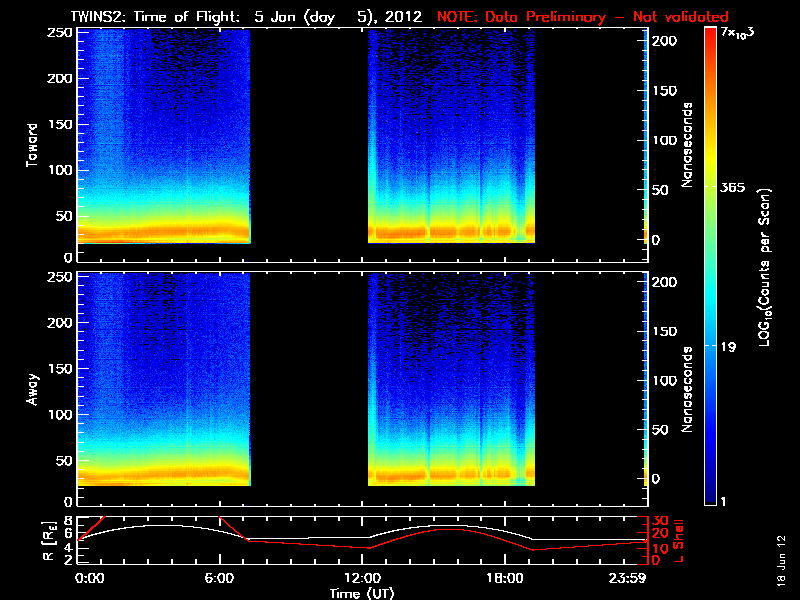800x600 pixels.
Task: Click the Away panel's early-morning data block
Action: click(x=164, y=380)
